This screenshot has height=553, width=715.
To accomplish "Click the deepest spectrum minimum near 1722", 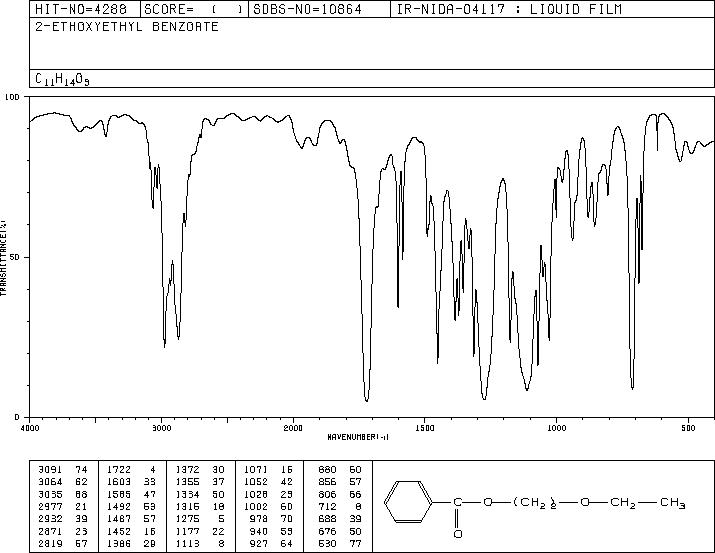I will coord(367,401).
